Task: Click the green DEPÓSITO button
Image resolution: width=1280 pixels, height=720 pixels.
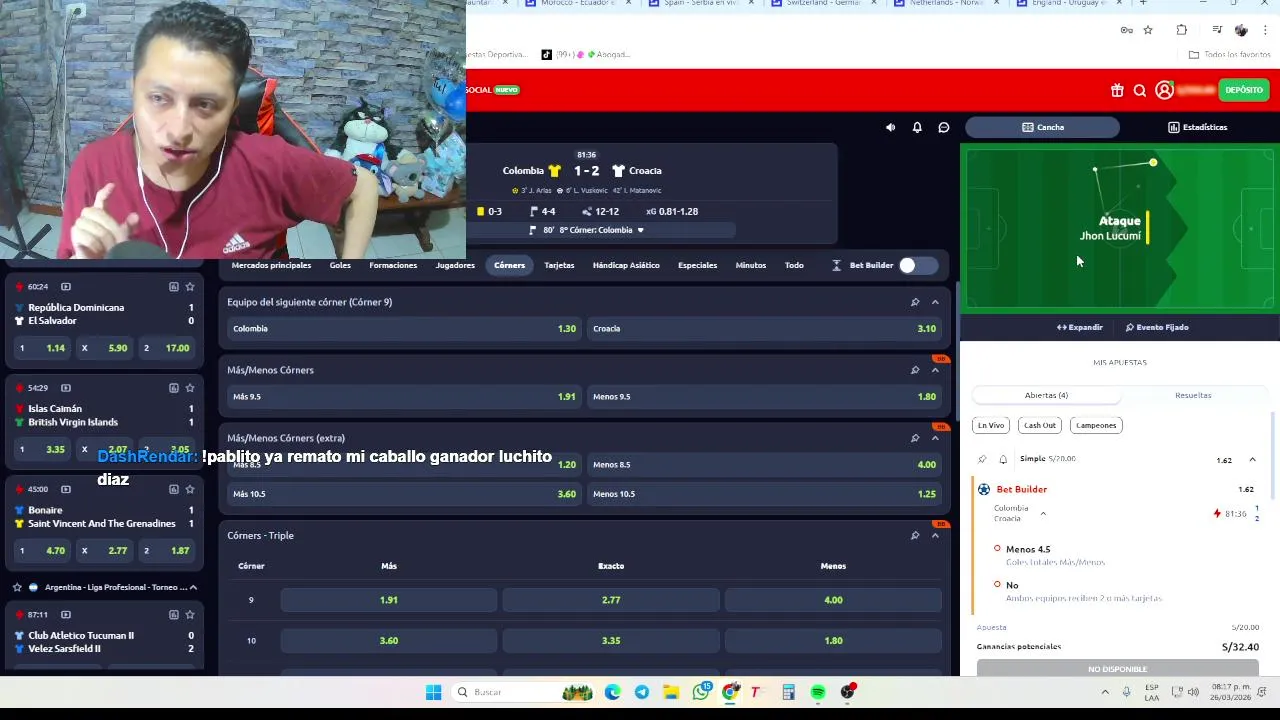Action: 1244,90
